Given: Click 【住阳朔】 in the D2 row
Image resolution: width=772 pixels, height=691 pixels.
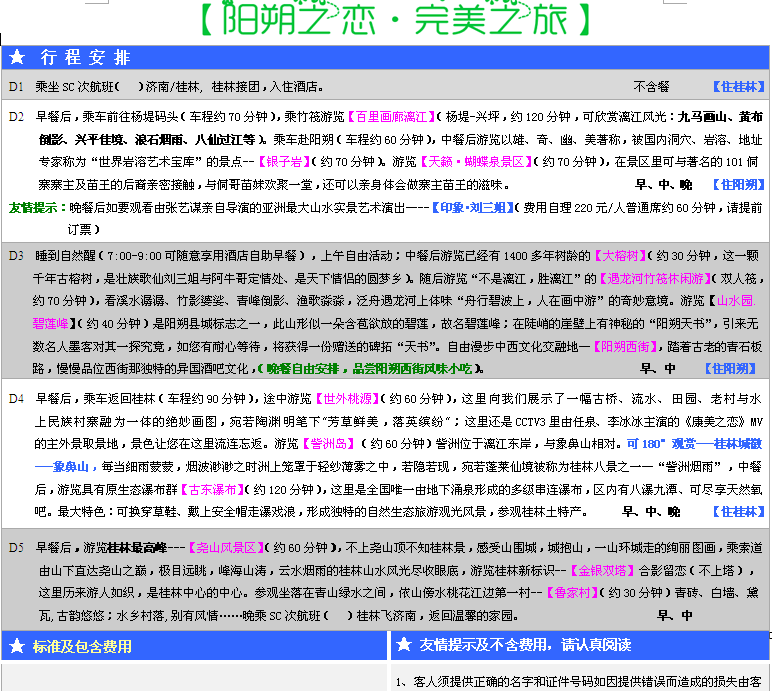Looking at the screenshot, I should coord(738,185).
